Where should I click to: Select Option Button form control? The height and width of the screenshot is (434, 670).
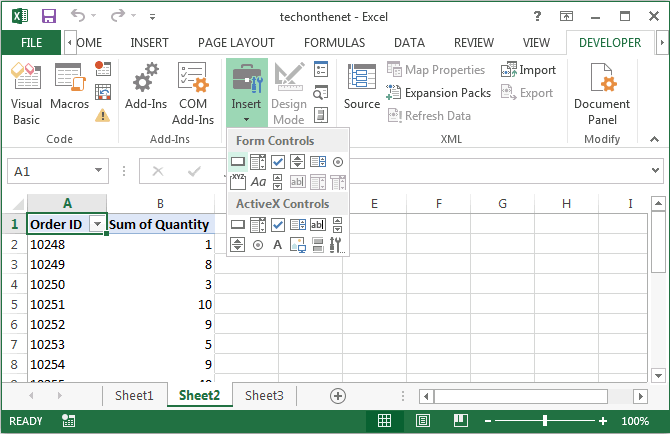point(338,162)
